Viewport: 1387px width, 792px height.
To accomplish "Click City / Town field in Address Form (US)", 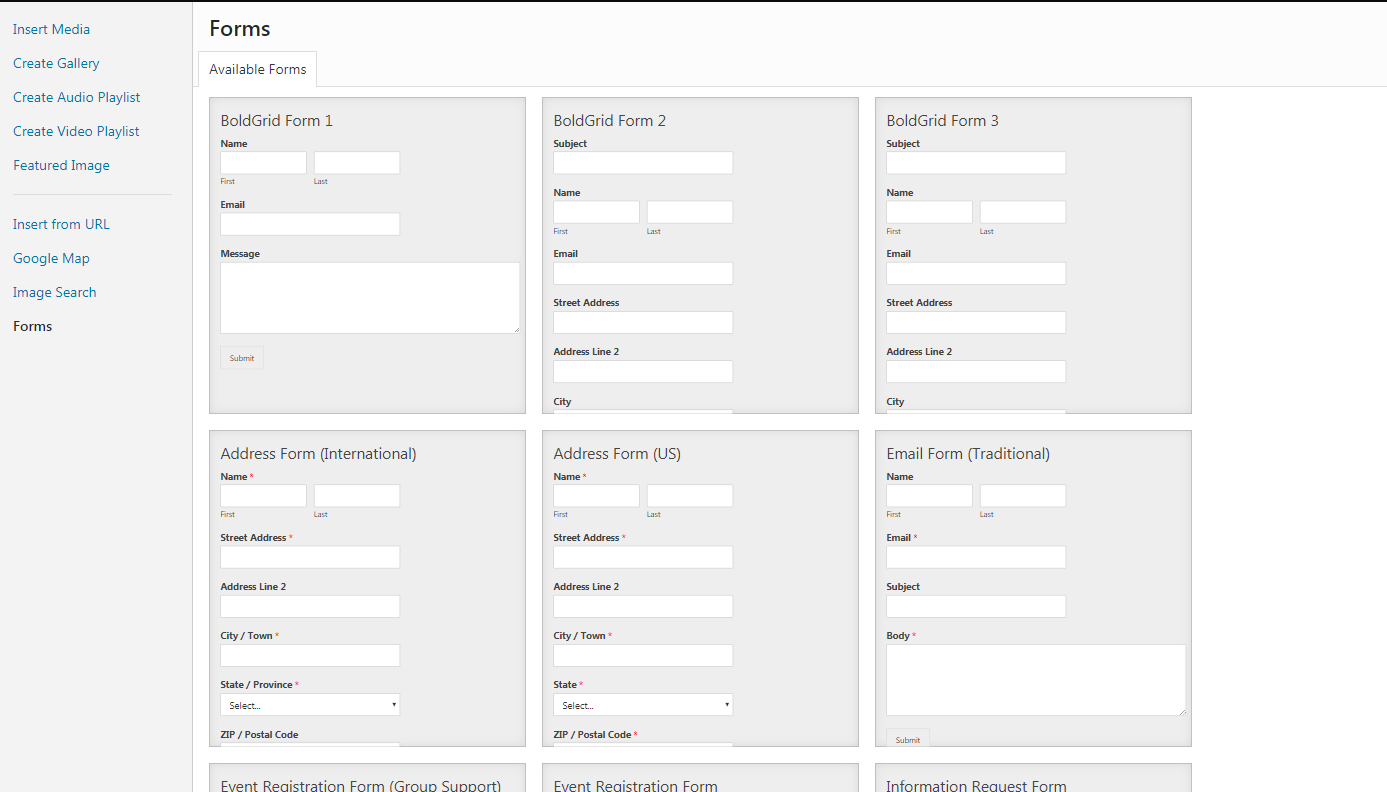I will tap(643, 655).
